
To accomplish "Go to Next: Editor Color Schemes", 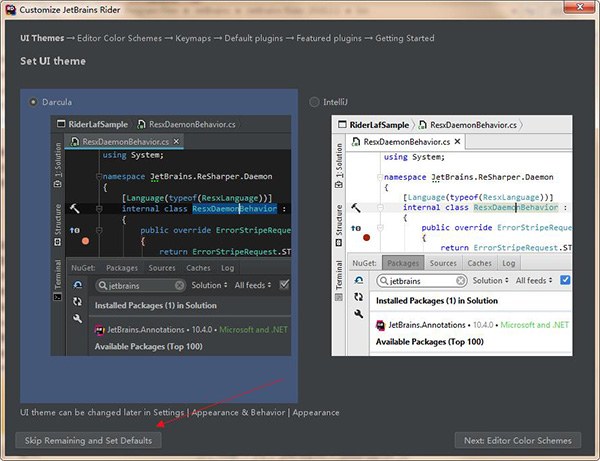I will (519, 440).
